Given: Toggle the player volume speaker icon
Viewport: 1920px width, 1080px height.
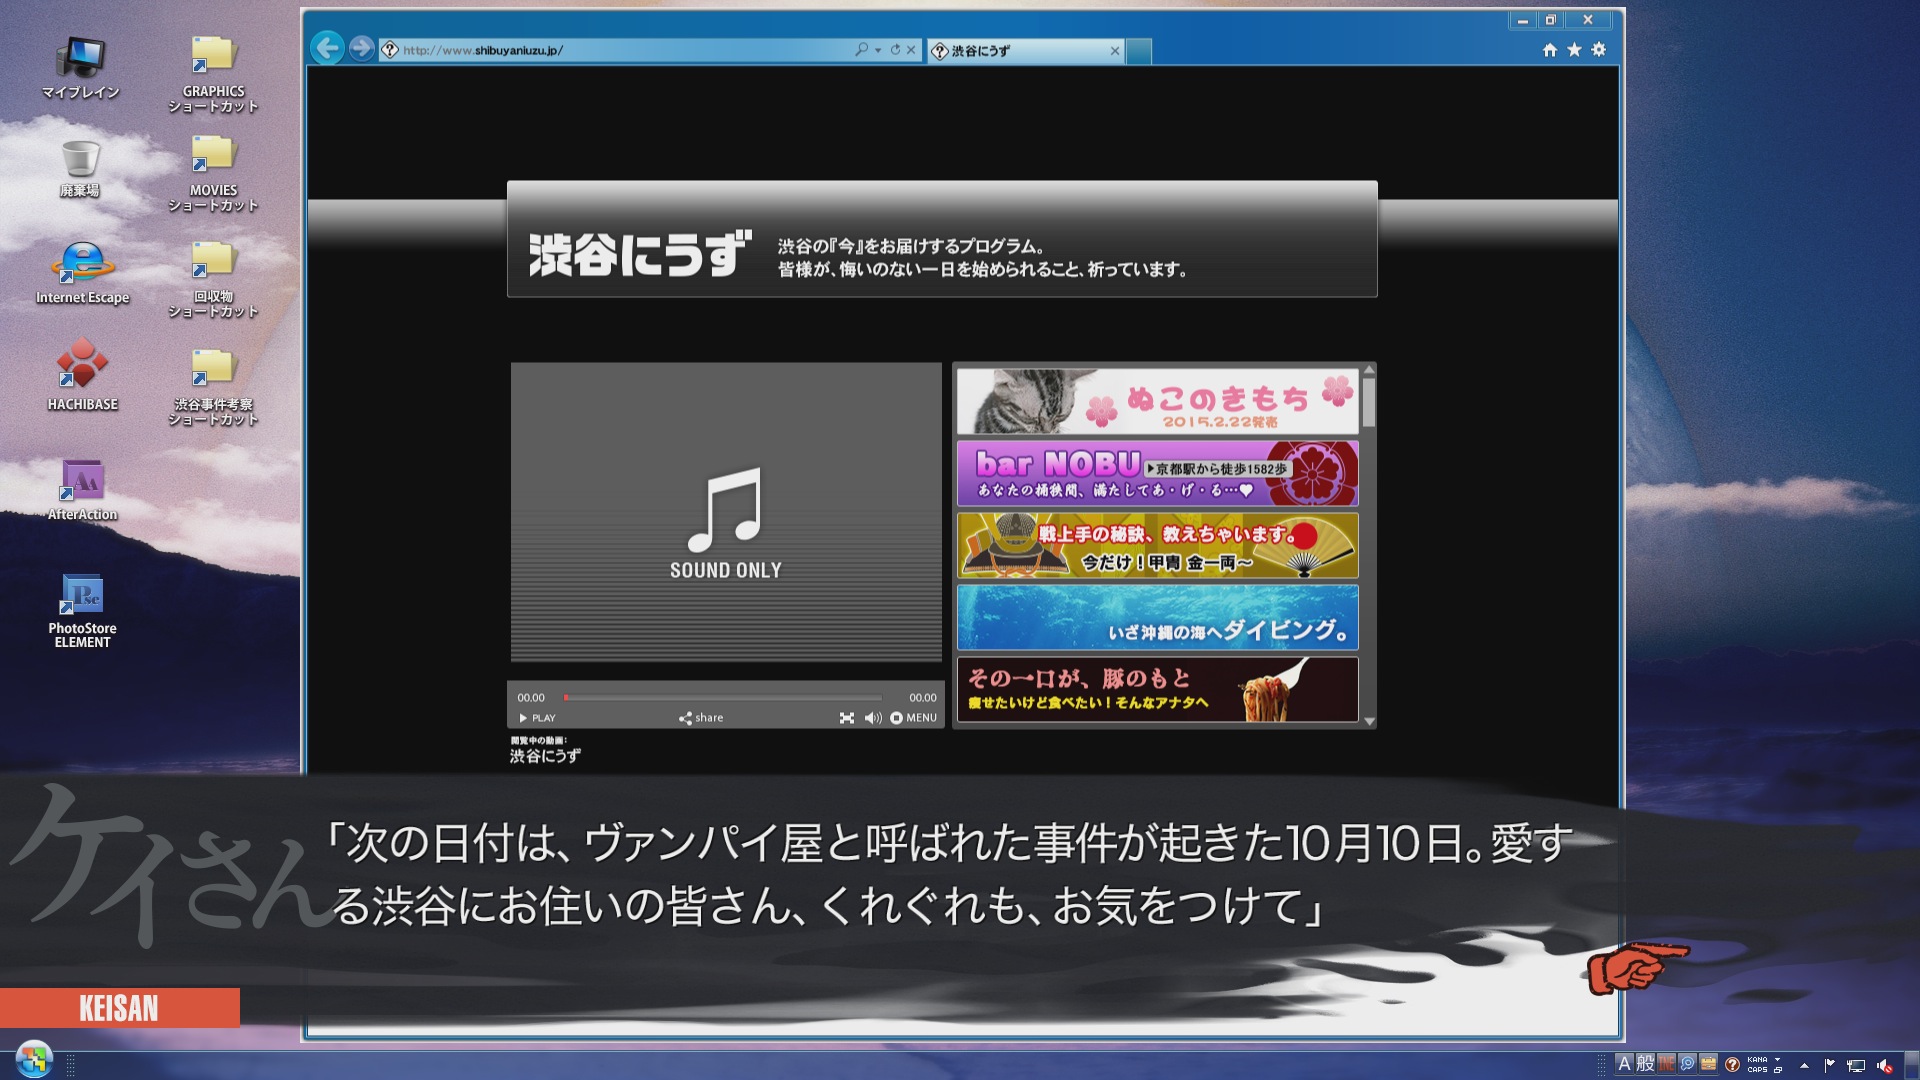Looking at the screenshot, I should 872,718.
